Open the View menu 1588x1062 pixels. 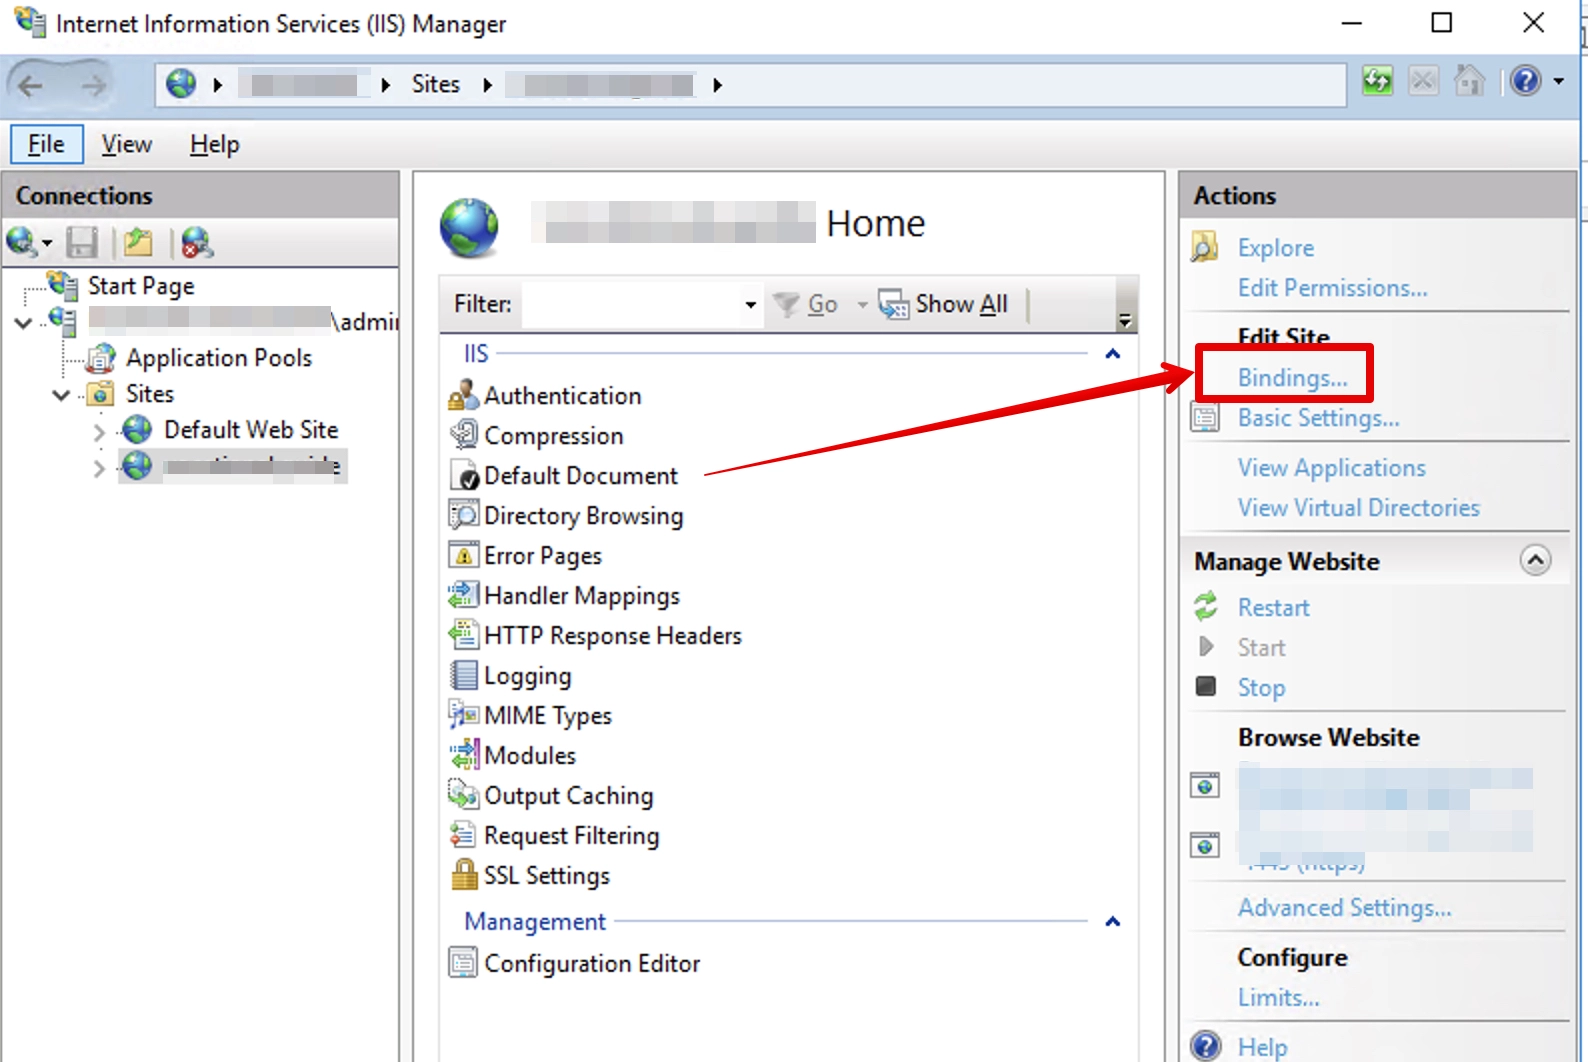(127, 144)
